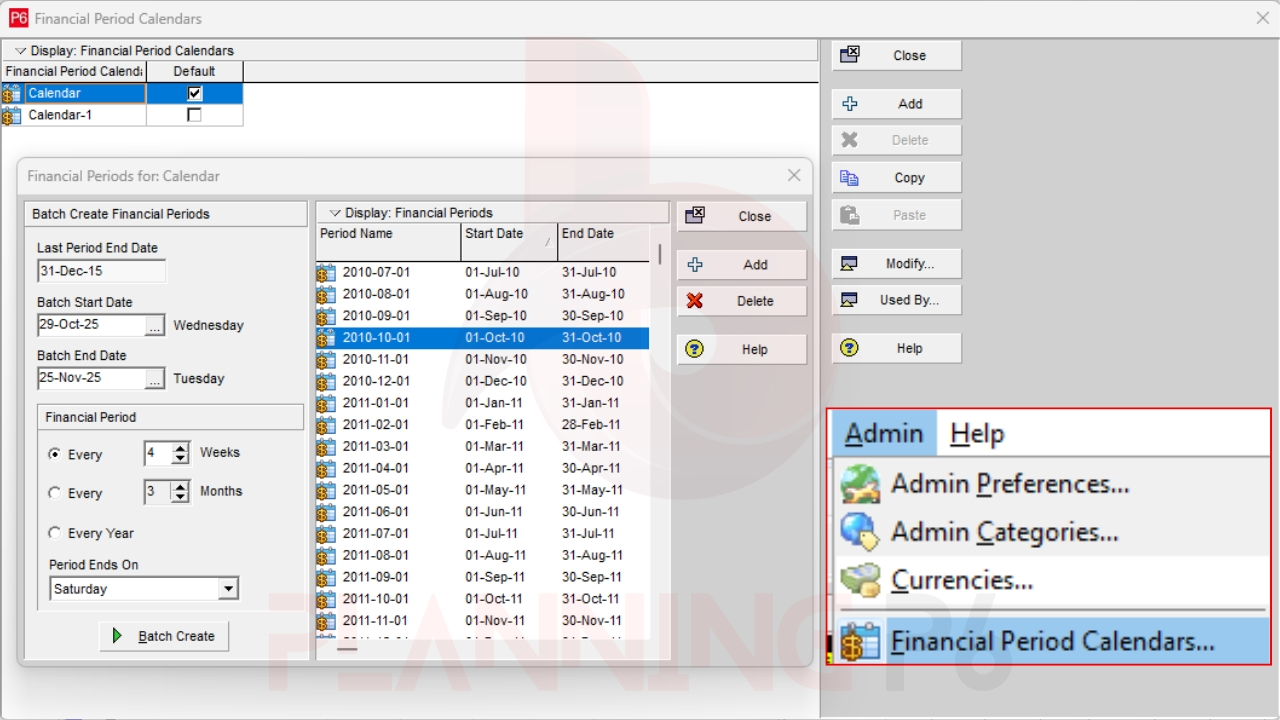This screenshot has width=1280, height=720.
Task: Click the Financial Period Calendars menu icon
Action: pos(860,641)
